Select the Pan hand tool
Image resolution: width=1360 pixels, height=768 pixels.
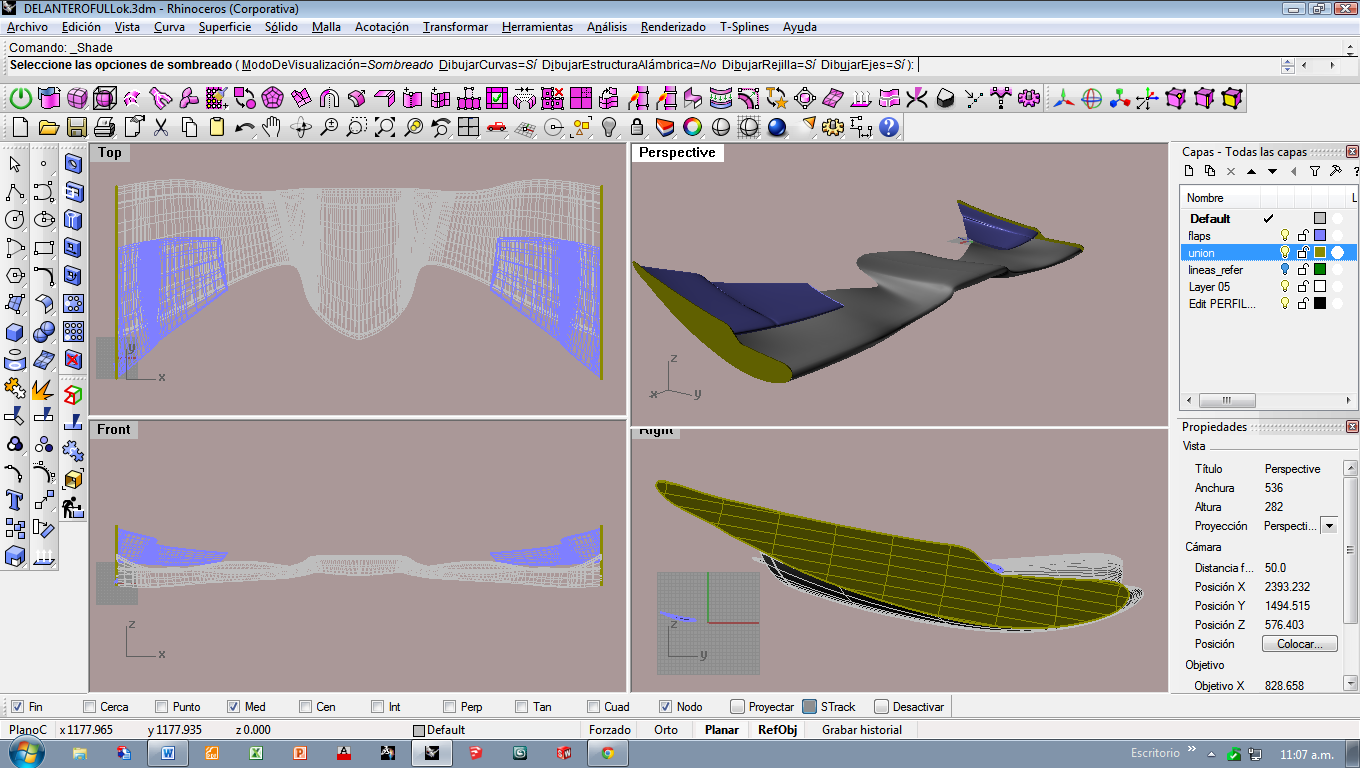[x=272, y=127]
